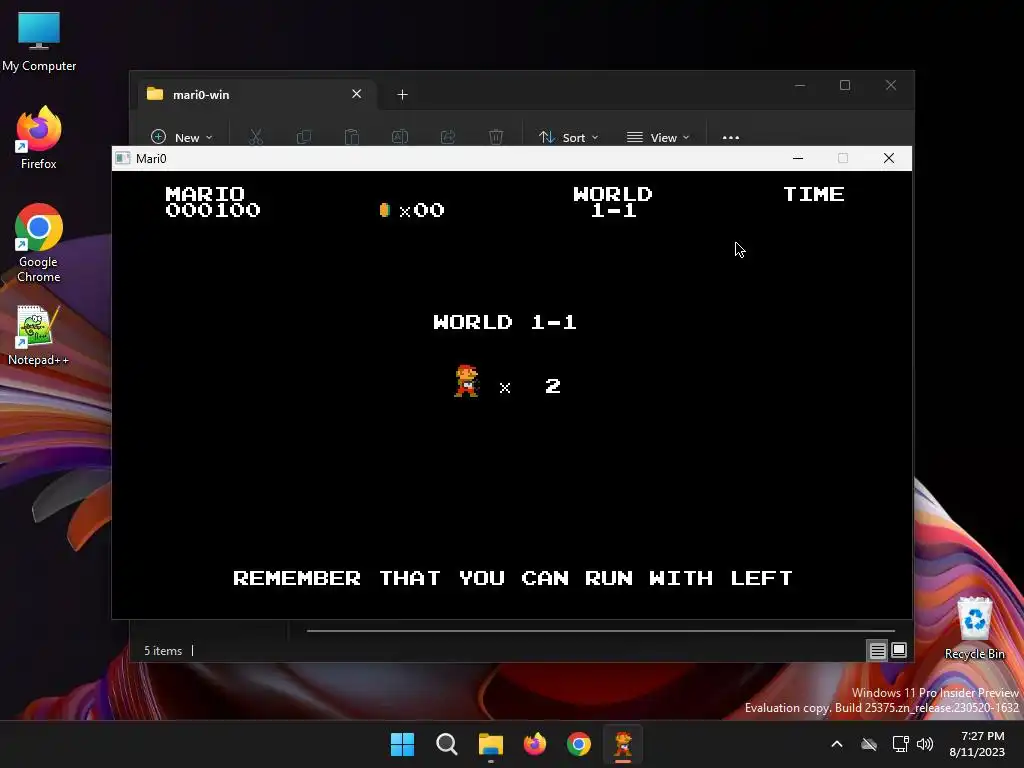Click the Delete trash icon in File Explorer
The width and height of the screenshot is (1024, 768).
(496, 137)
